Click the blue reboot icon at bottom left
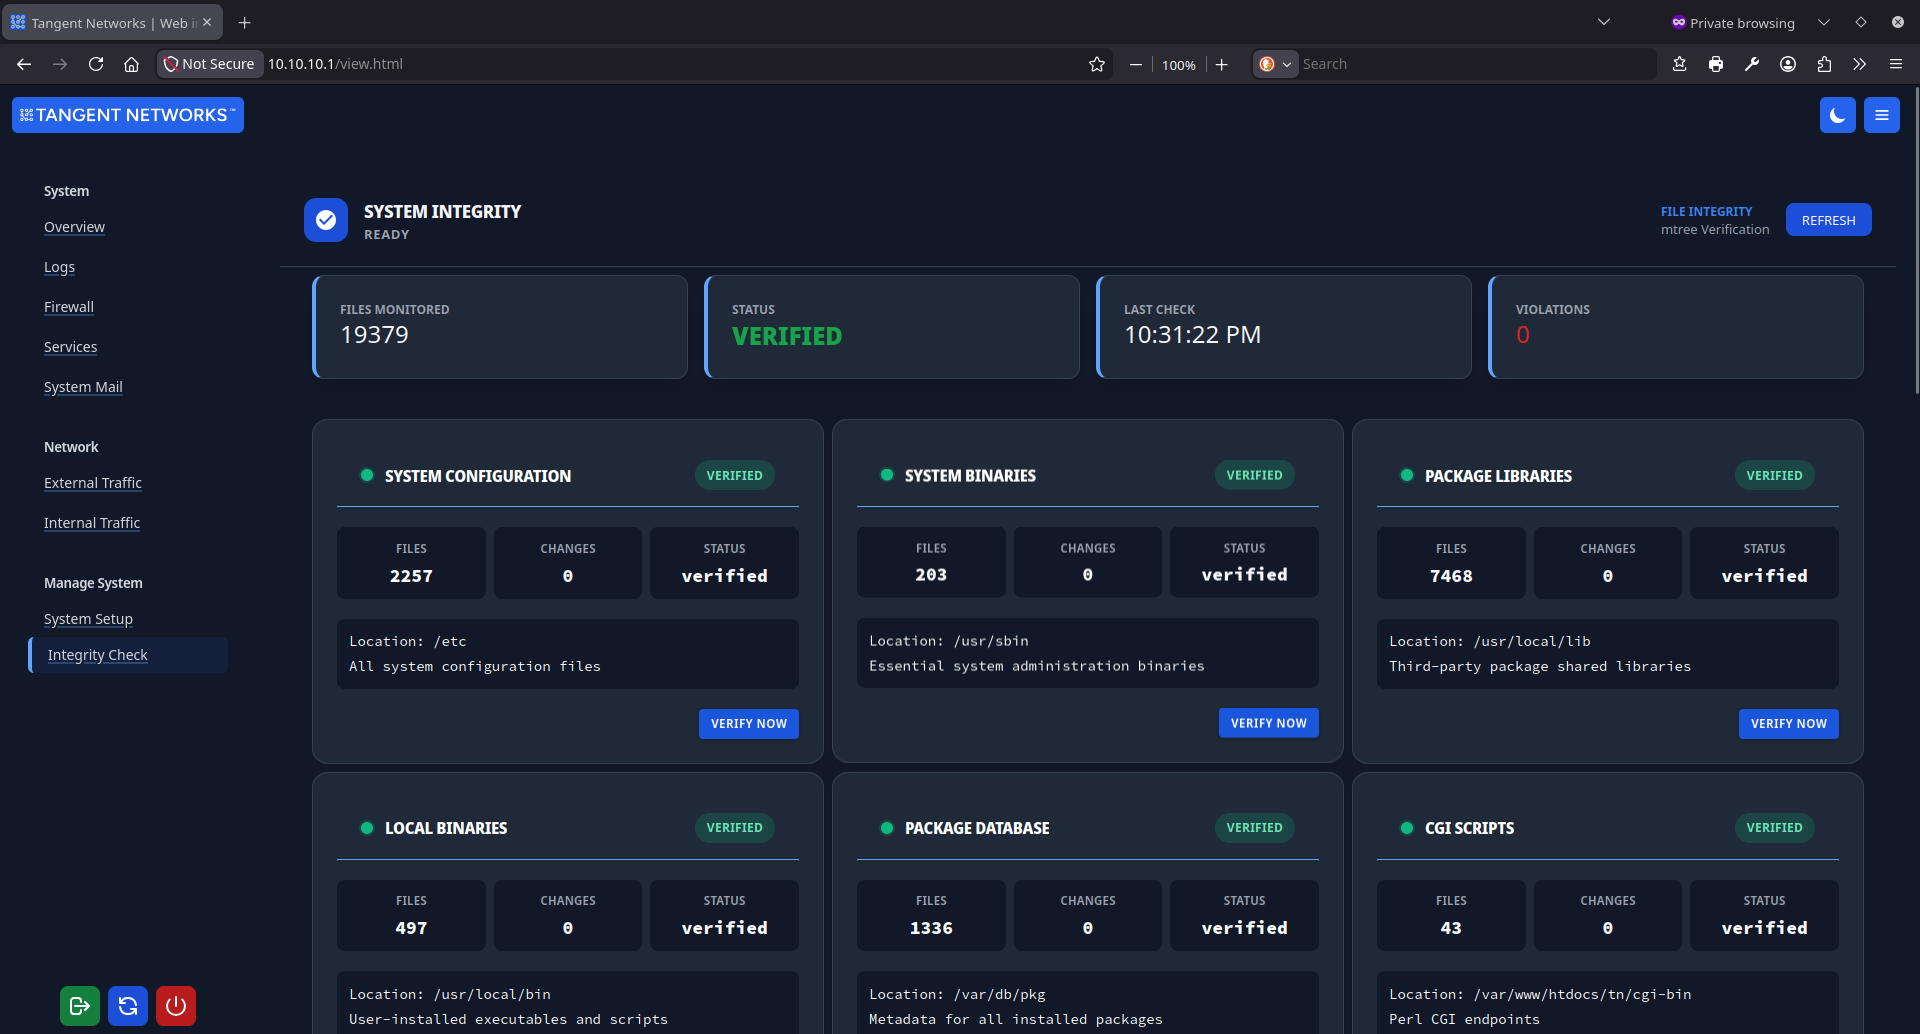This screenshot has width=1920, height=1034. tap(127, 1006)
